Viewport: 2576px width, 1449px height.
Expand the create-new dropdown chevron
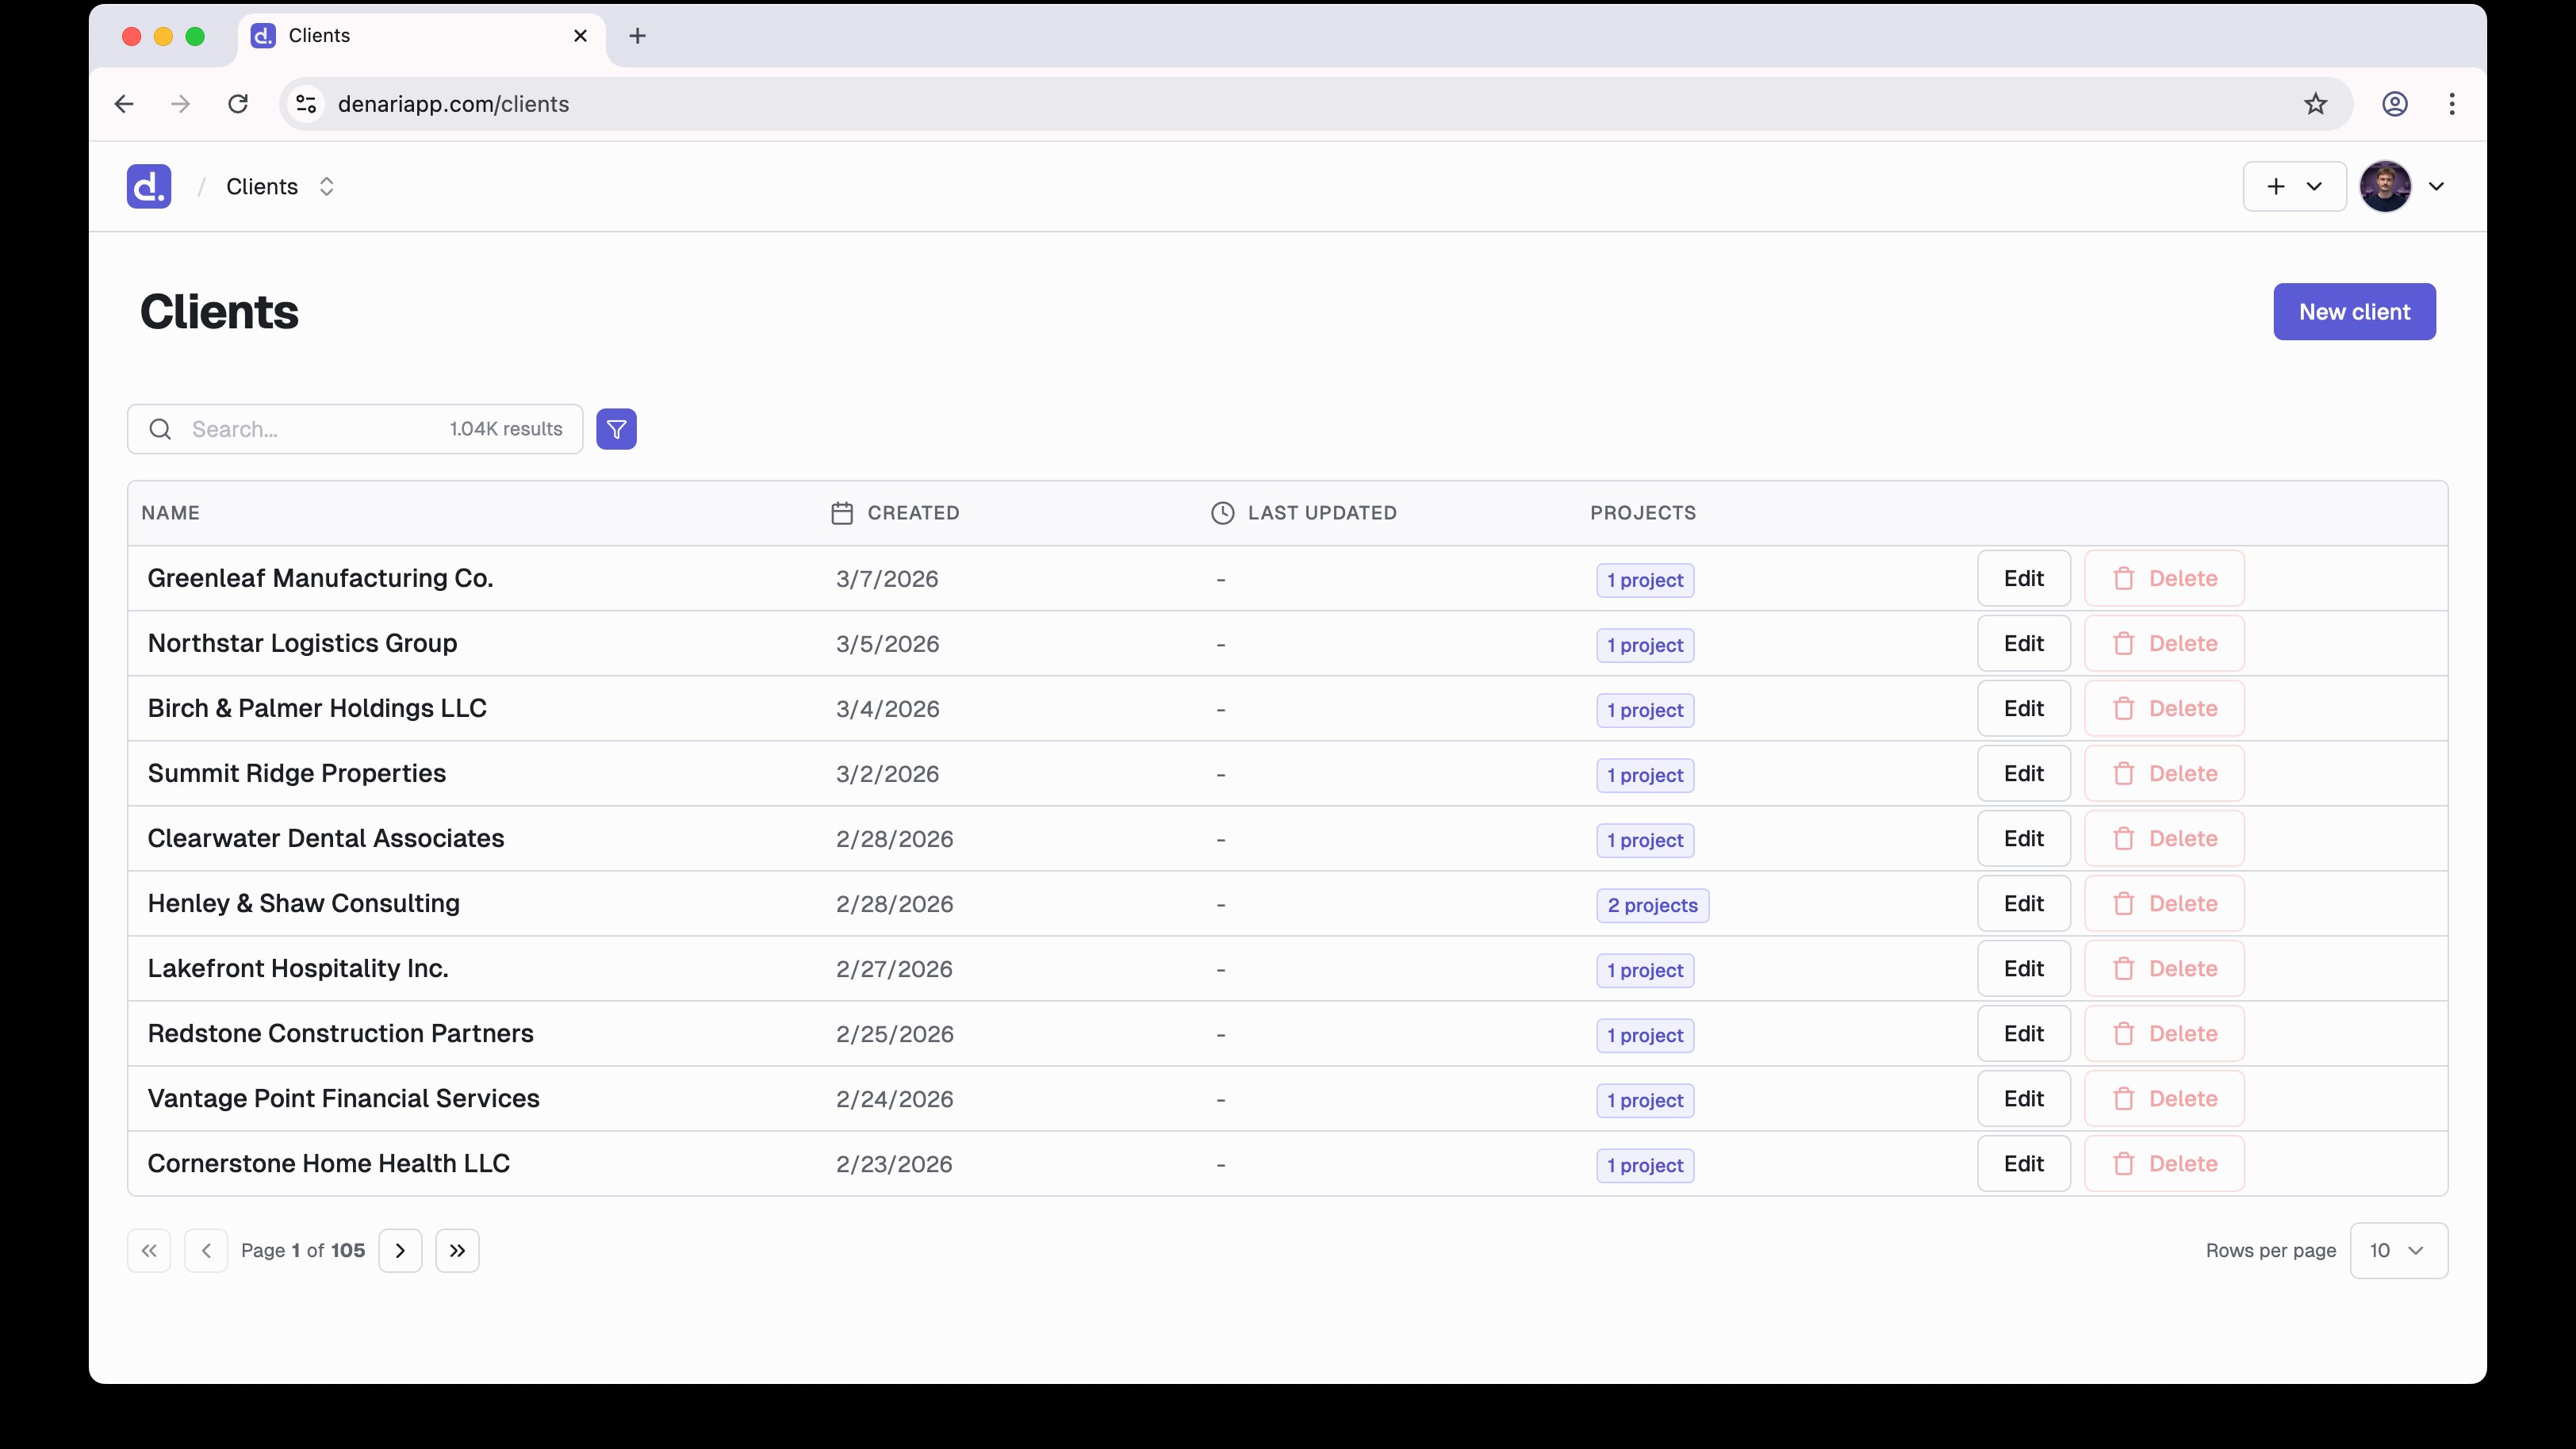pyautogui.click(x=2314, y=186)
